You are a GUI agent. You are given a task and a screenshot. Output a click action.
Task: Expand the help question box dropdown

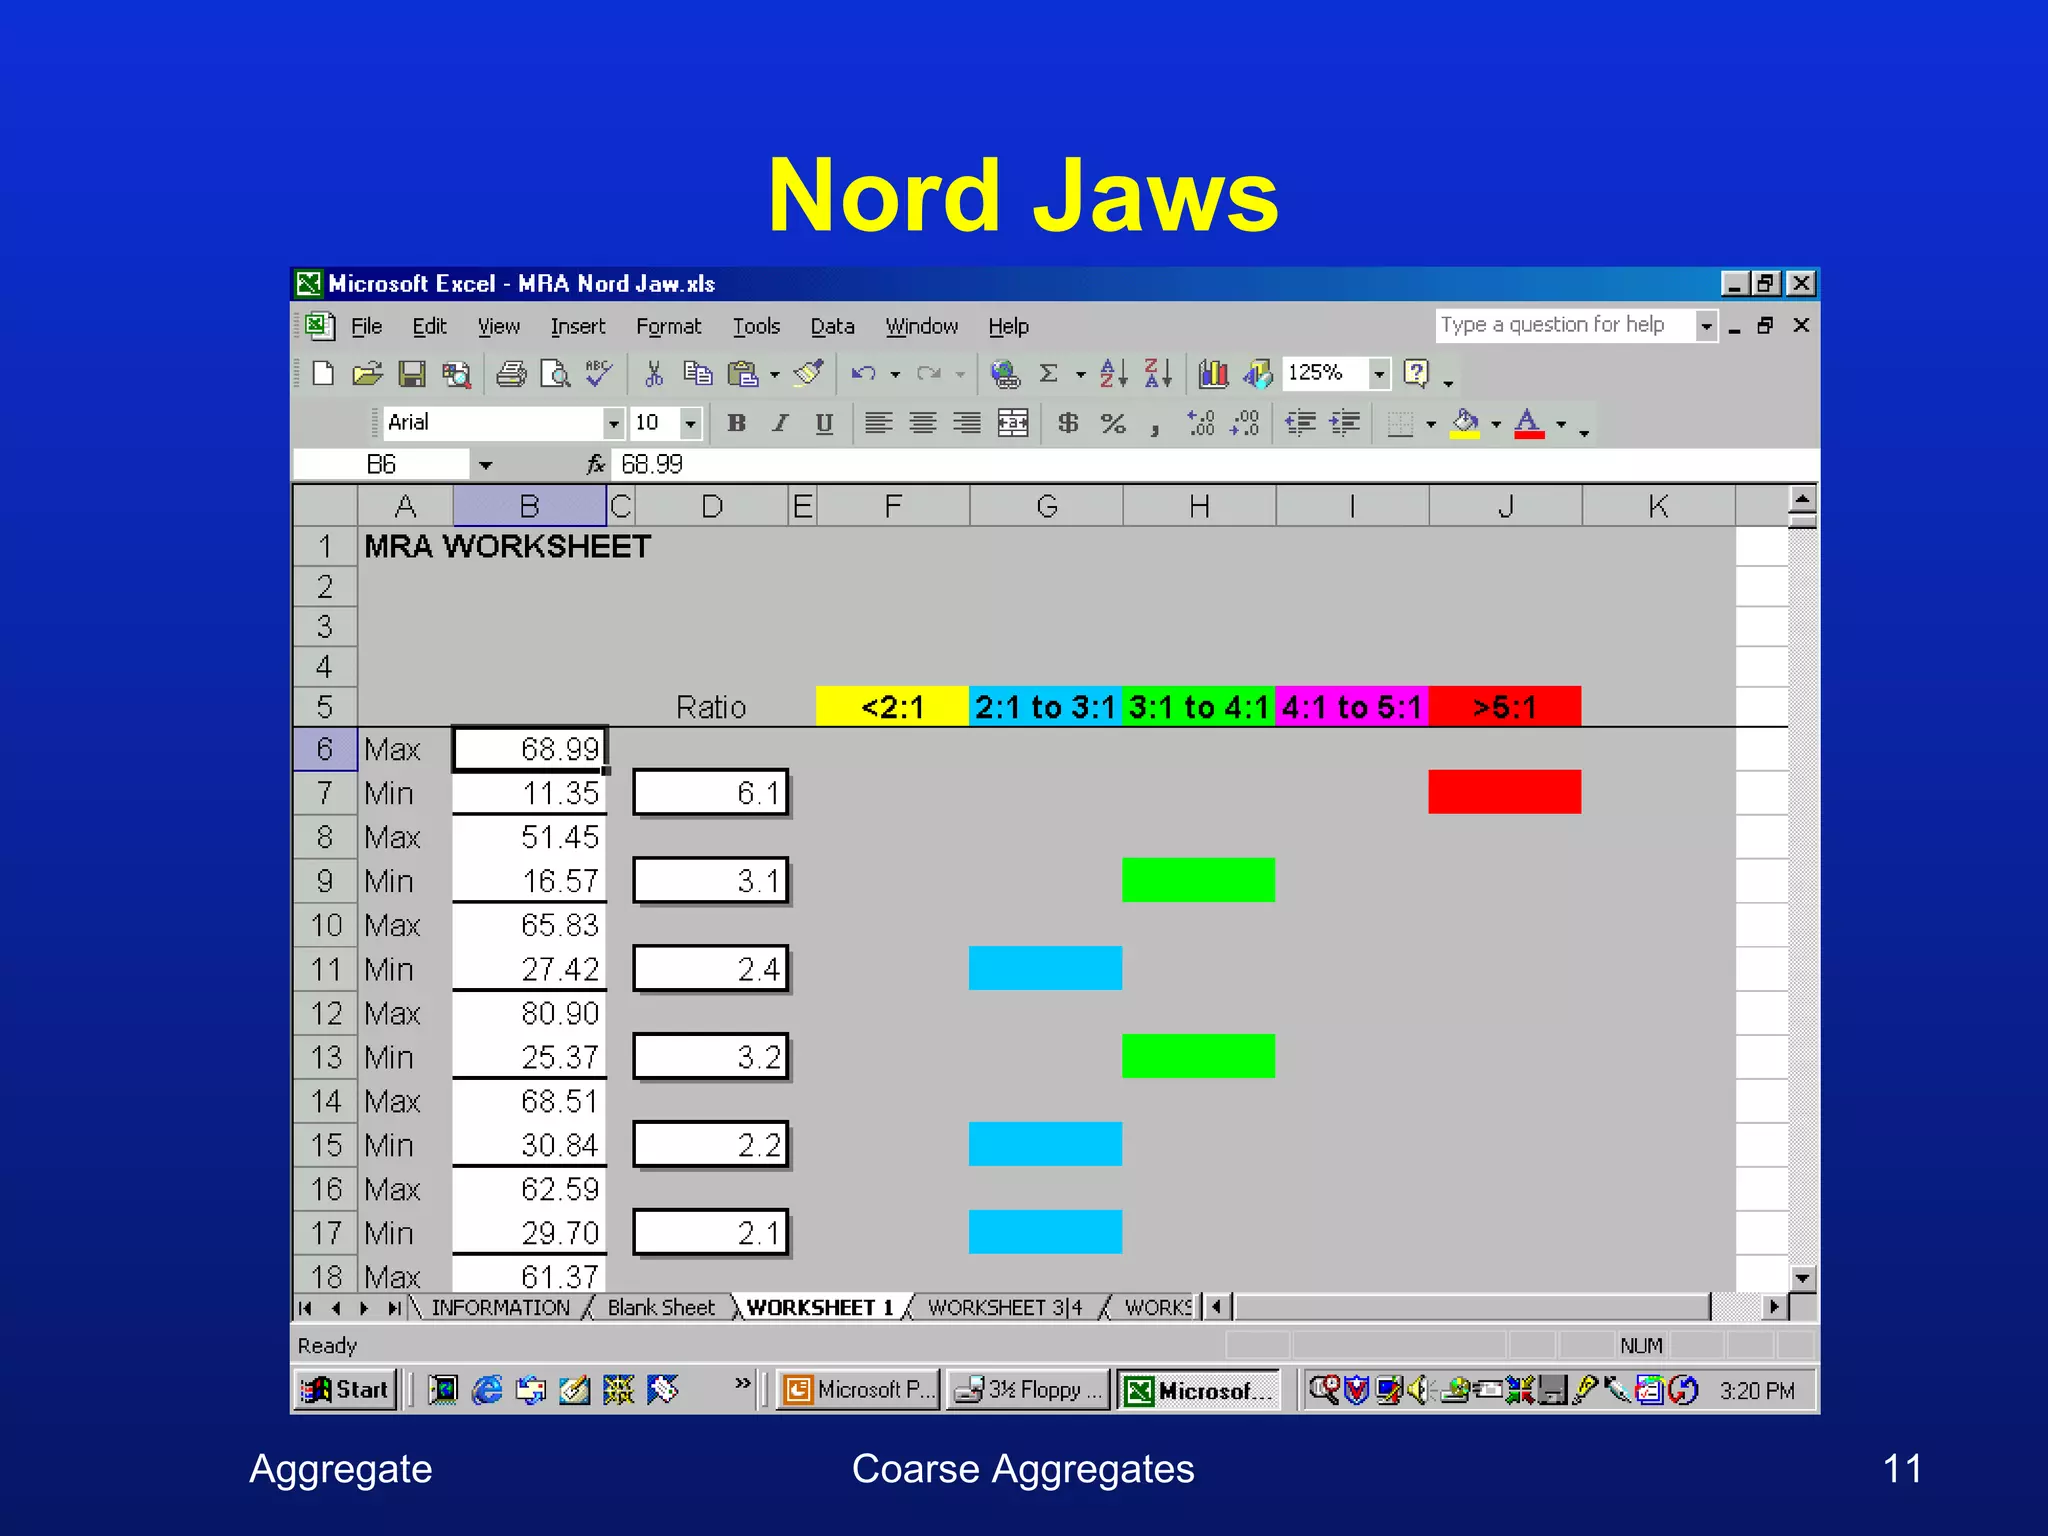click(x=1706, y=326)
